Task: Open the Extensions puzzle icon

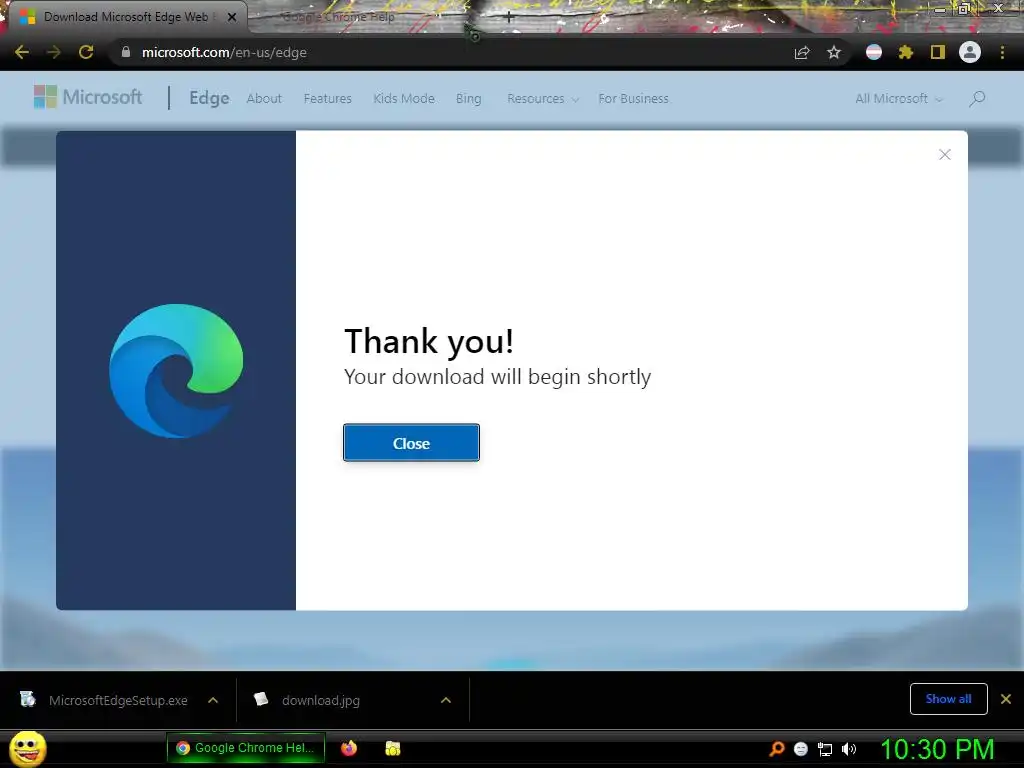Action: [x=906, y=52]
